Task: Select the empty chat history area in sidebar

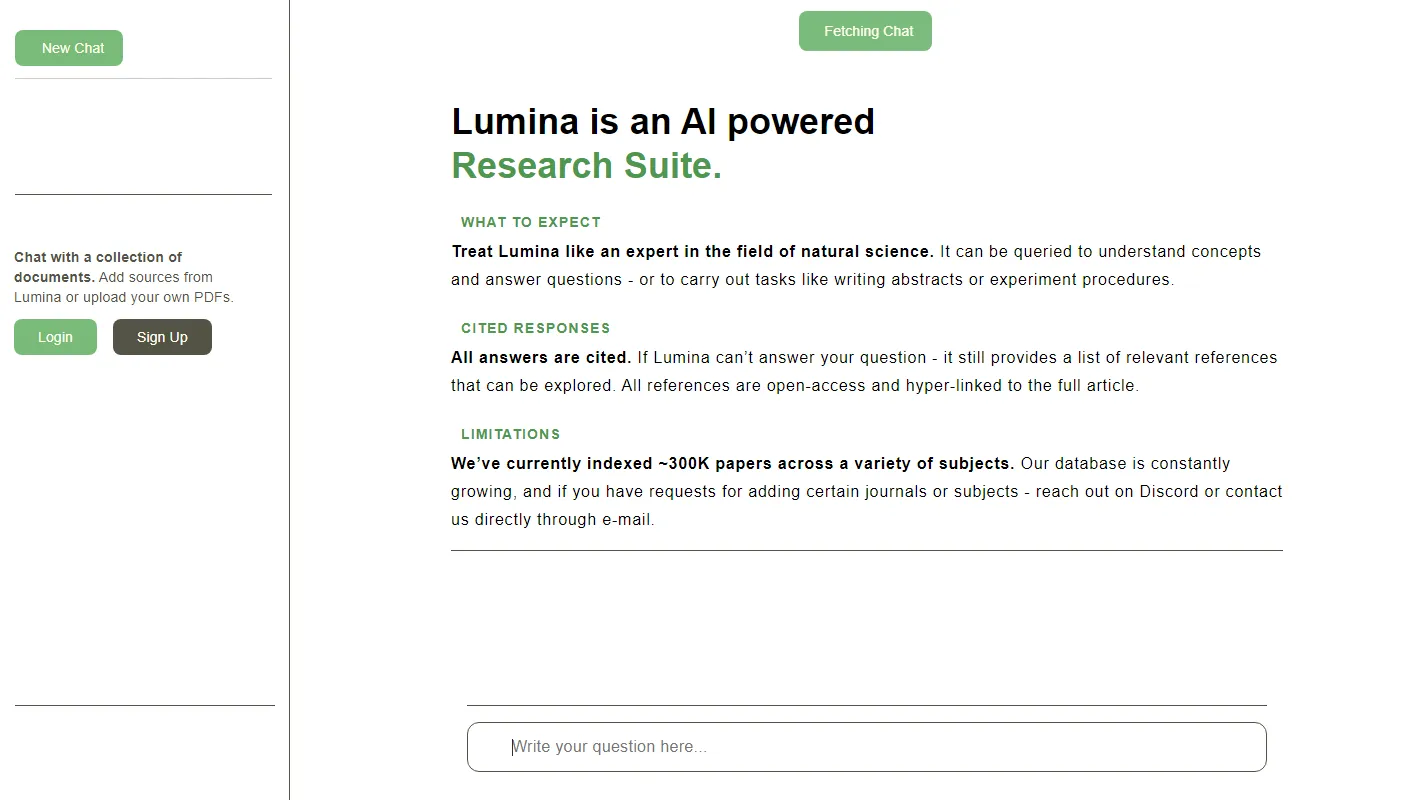Action: (x=142, y=135)
